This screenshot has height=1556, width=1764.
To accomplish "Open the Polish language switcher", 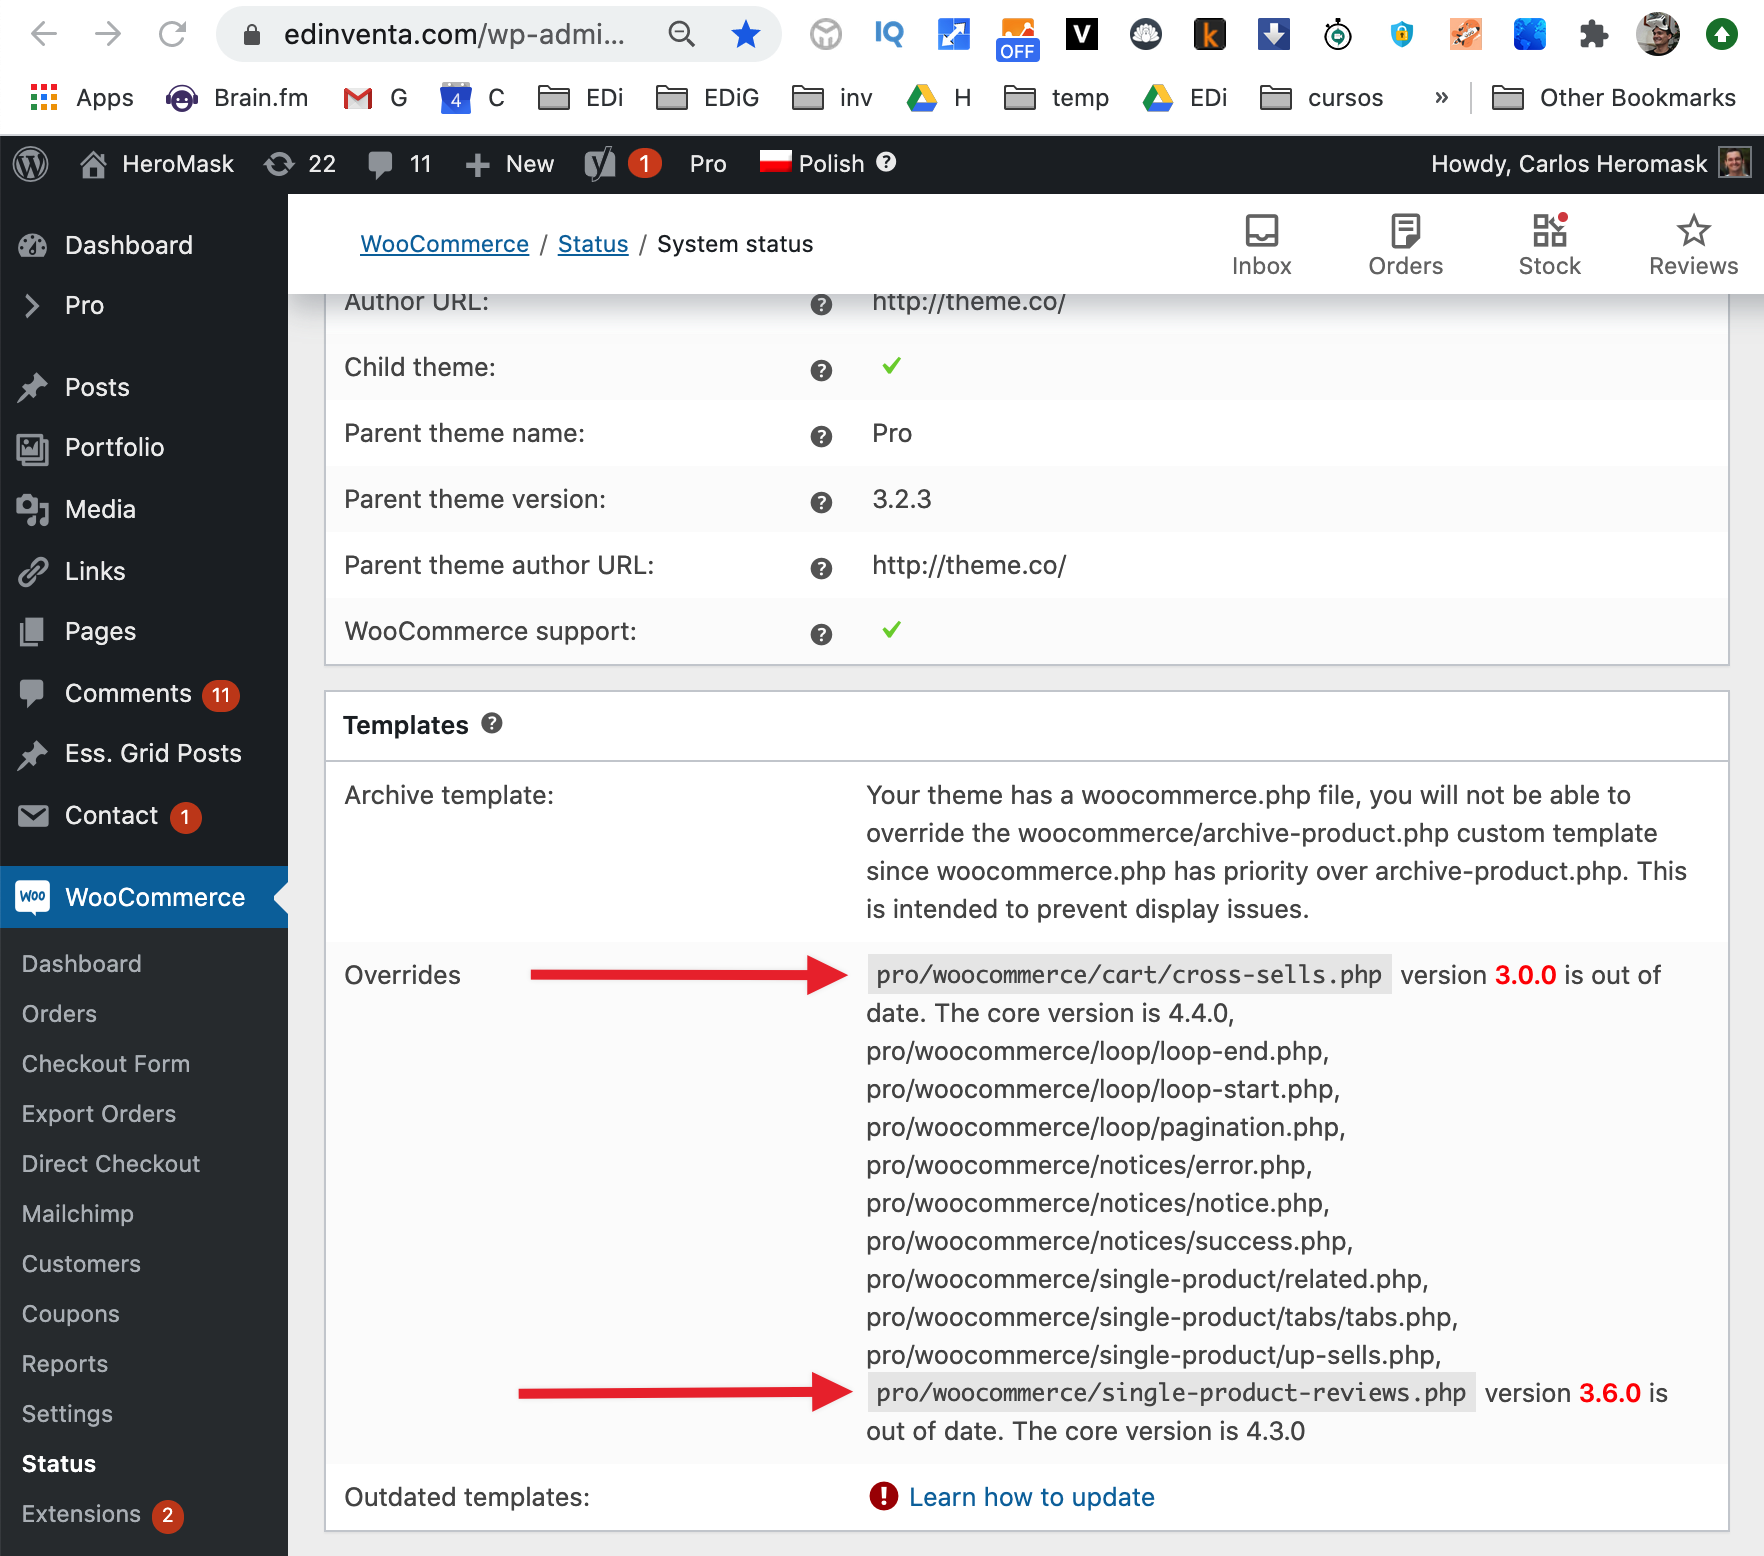I will pos(828,163).
